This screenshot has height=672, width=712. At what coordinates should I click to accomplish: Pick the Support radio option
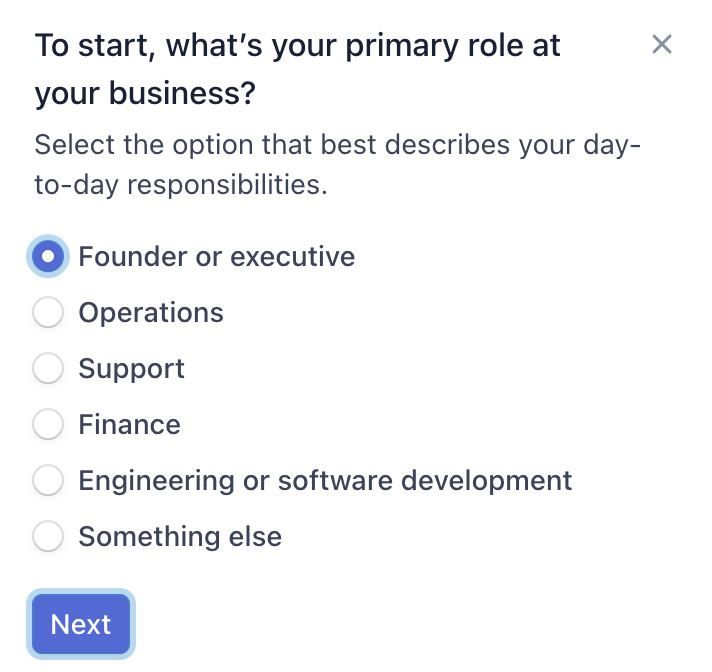point(48,368)
